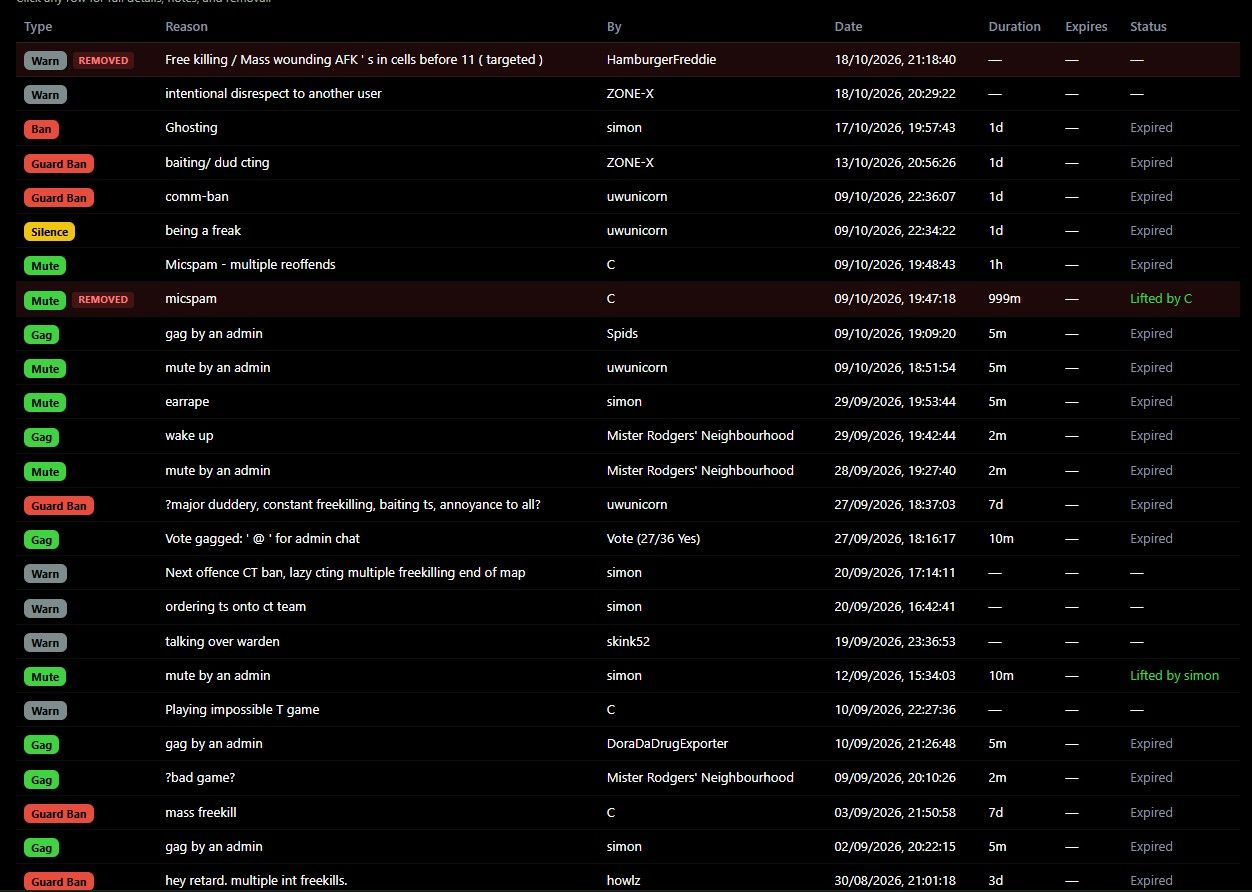
Task: Click the Gag badge for wake up
Action: tap(41, 437)
